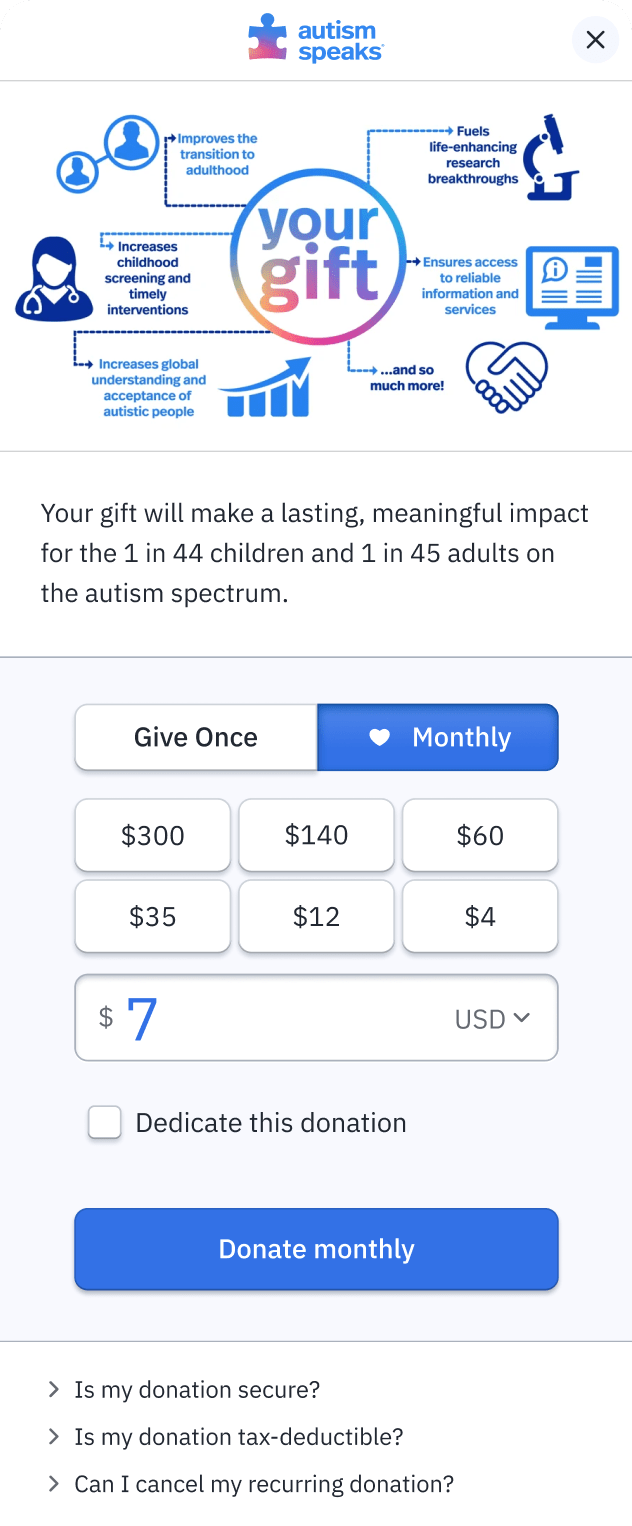Click the doctor with stethoscope icon
This screenshot has width=632, height=1526.
coord(53,279)
